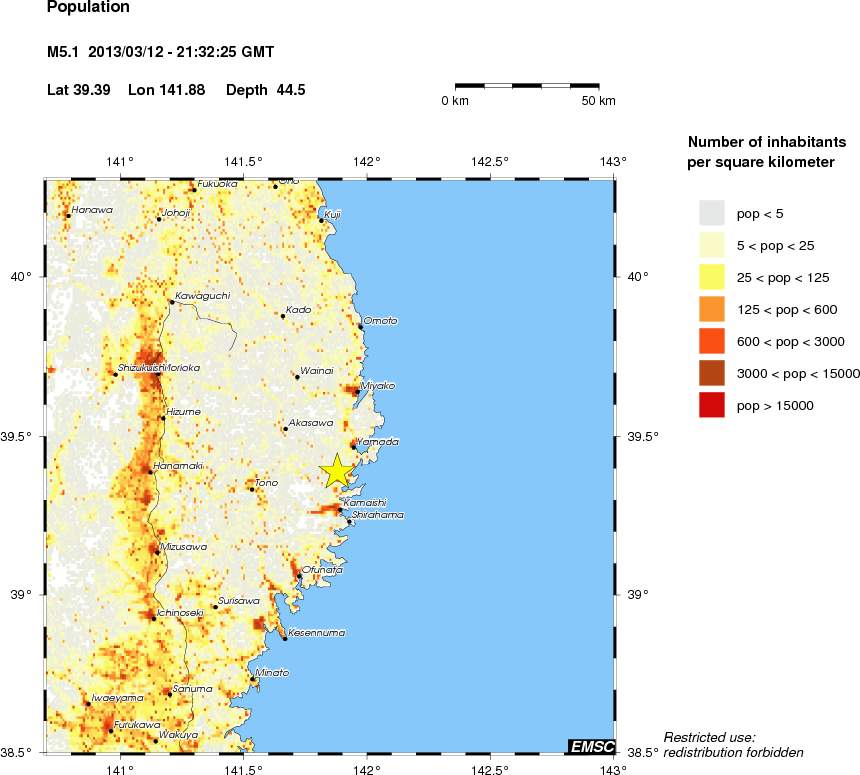This screenshot has width=860, height=775.
Task: Click the Miyako city marker
Action: tap(357, 391)
